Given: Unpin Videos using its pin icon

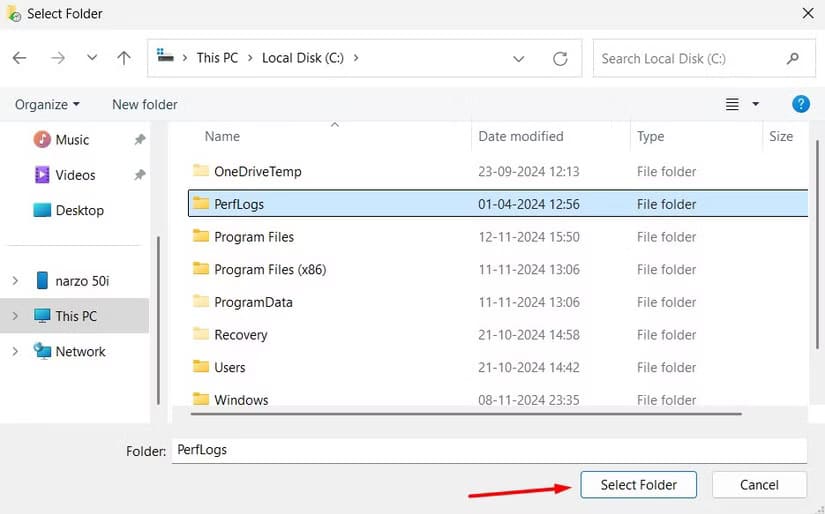Looking at the screenshot, I should pyautogui.click(x=139, y=175).
